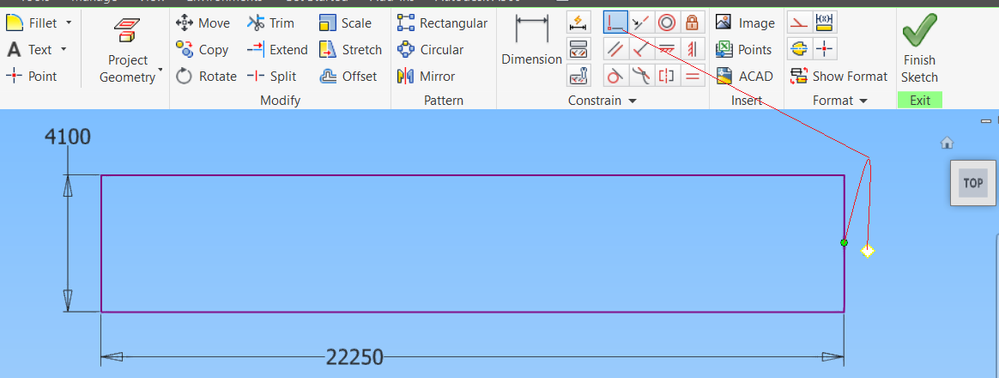Activate the Split tool
This screenshot has width=999, height=378.
pos(272,76)
